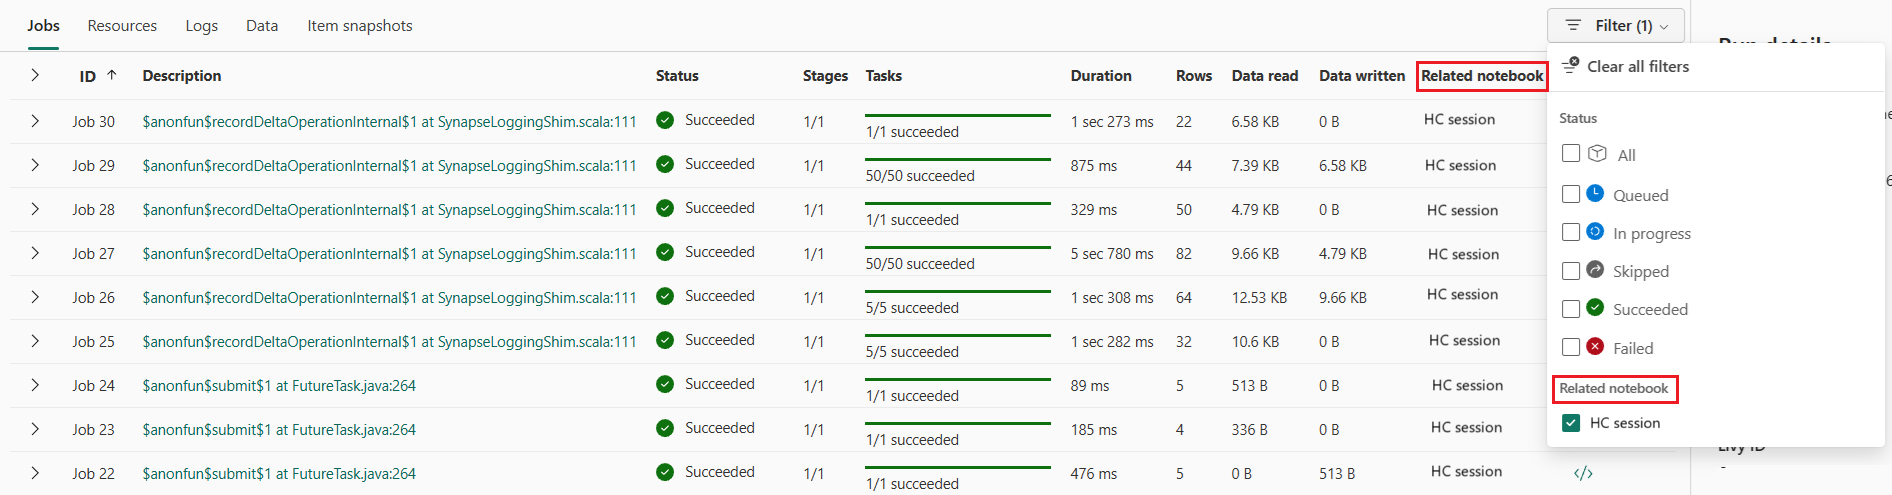Click the code snippet icon in Job 22 row

point(1583,473)
